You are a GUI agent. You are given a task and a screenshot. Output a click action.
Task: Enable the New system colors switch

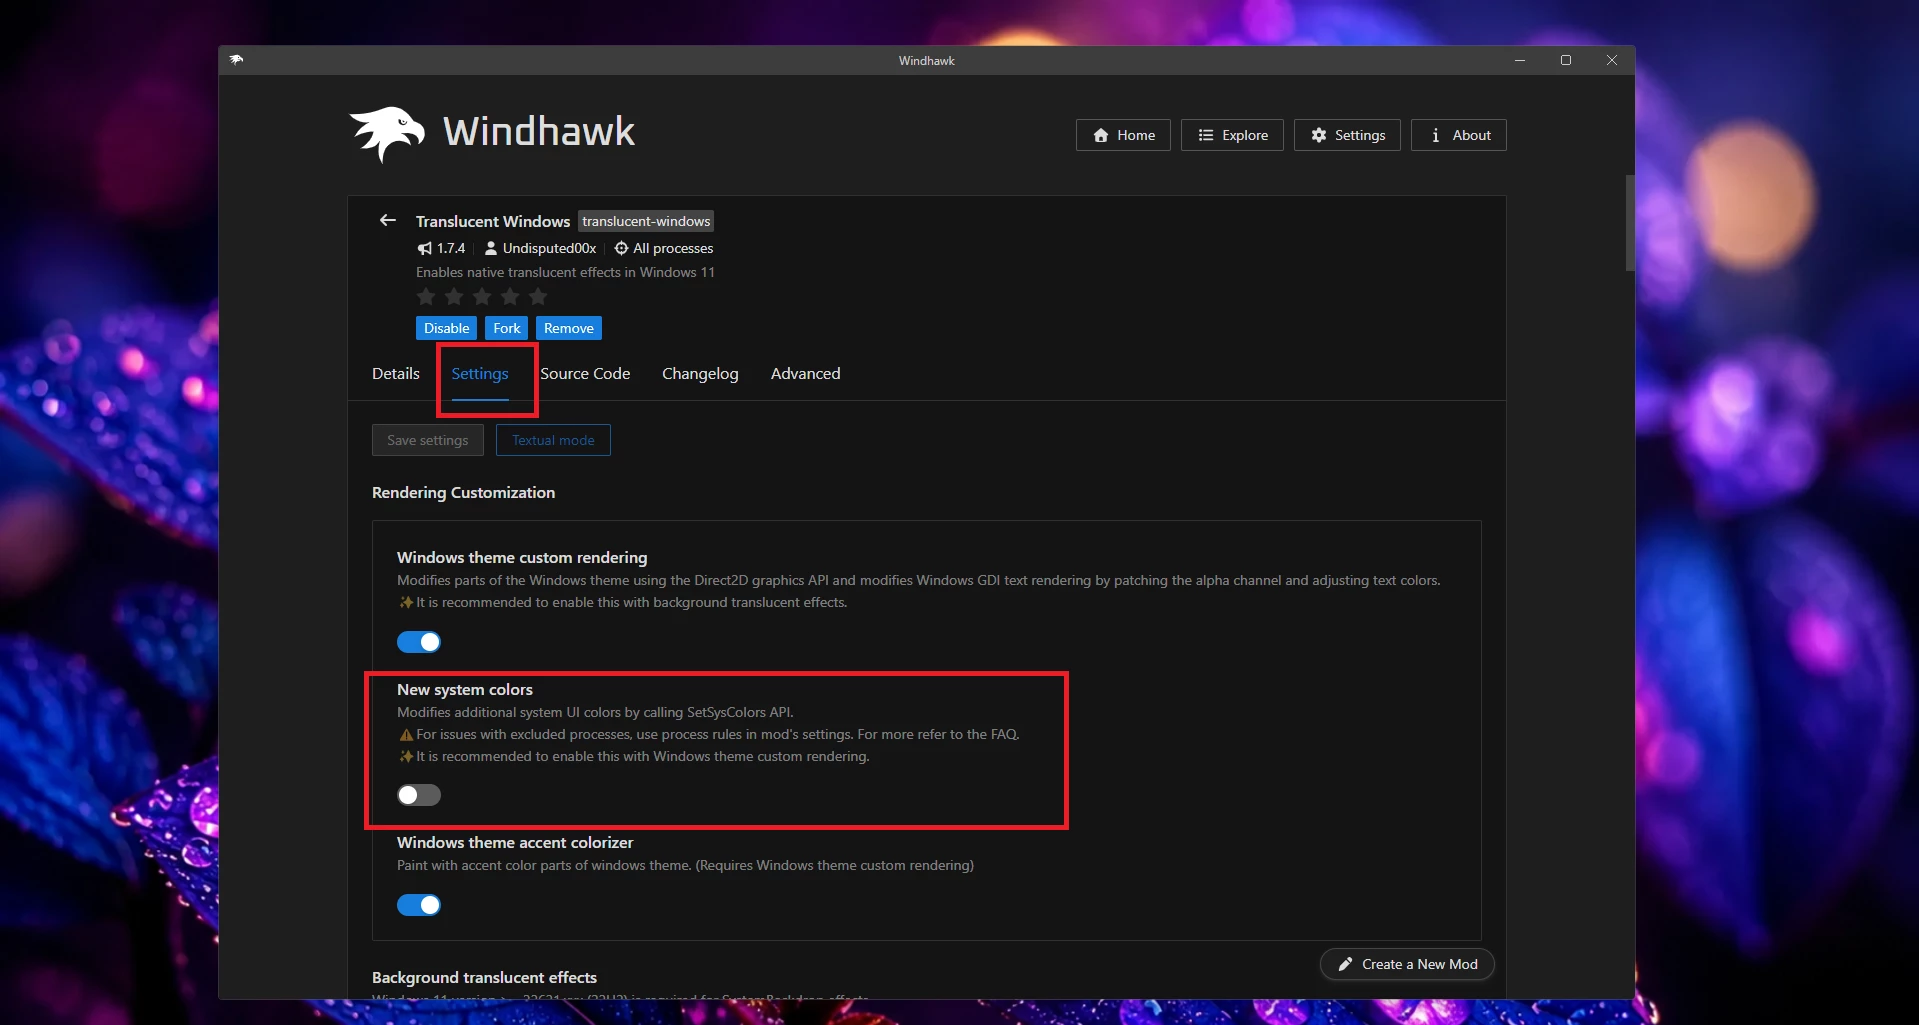click(419, 795)
